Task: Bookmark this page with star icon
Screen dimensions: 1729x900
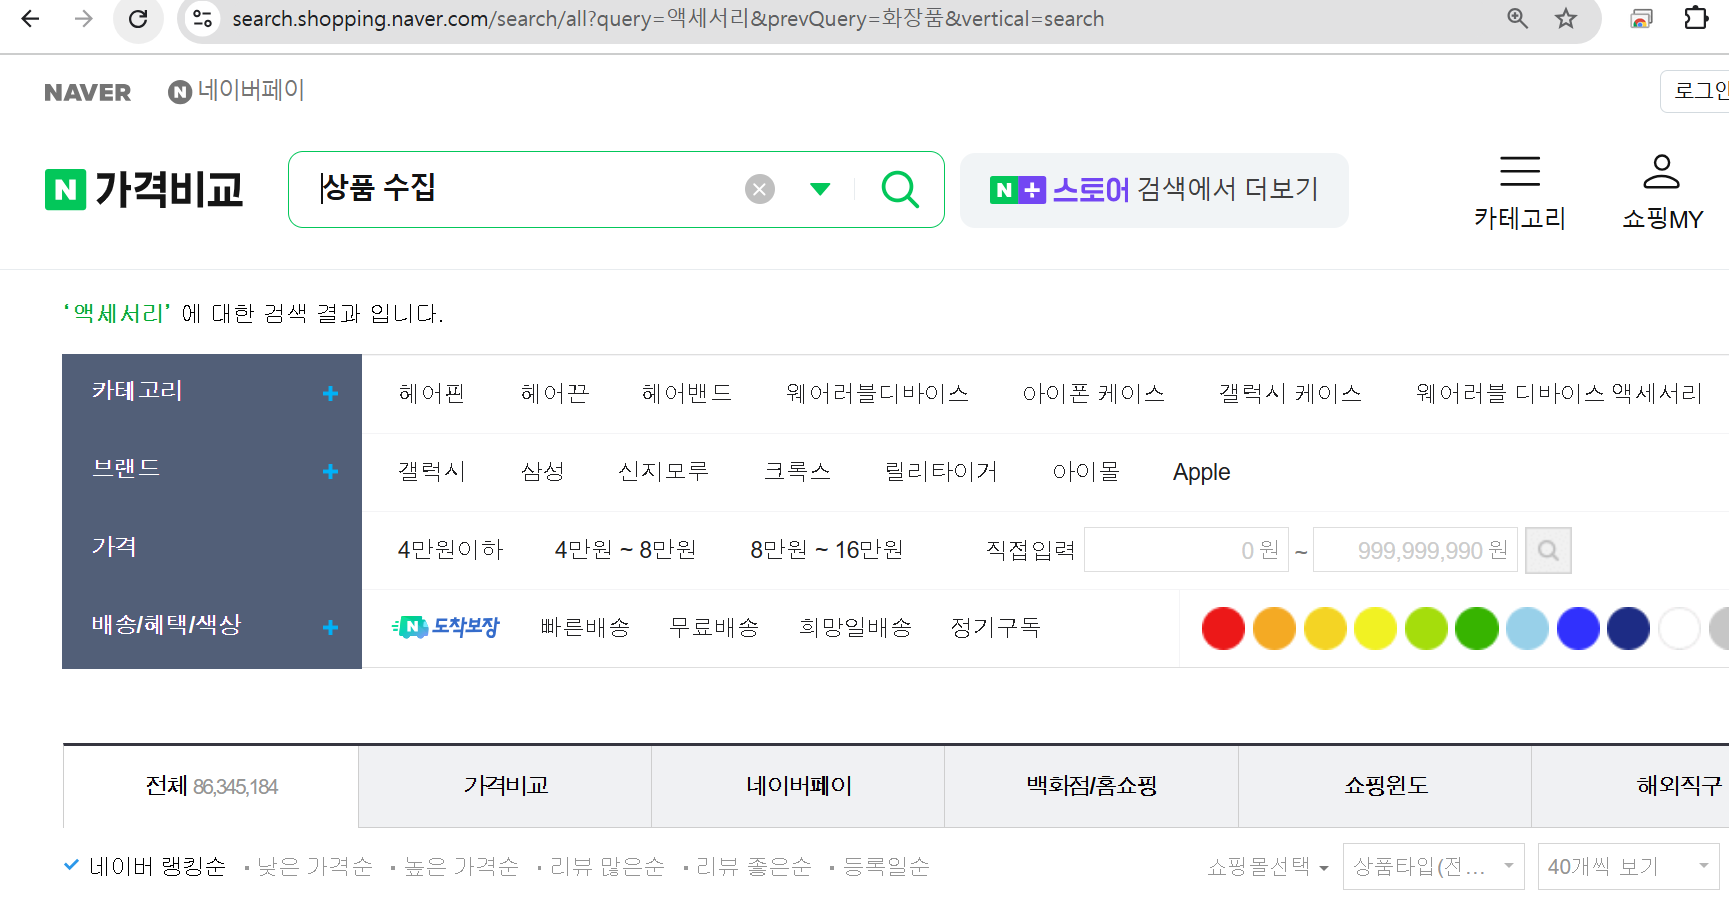Action: (1566, 19)
